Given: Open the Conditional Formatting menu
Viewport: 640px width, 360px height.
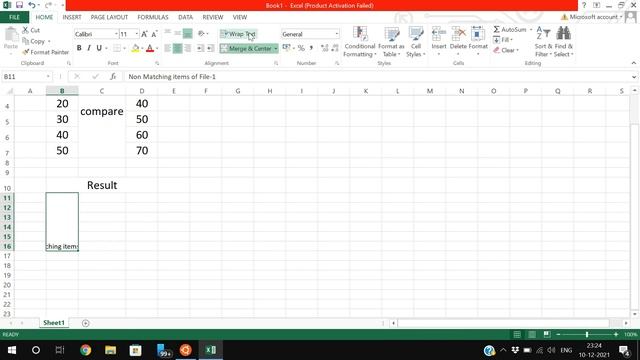Looking at the screenshot, I should (x=360, y=42).
